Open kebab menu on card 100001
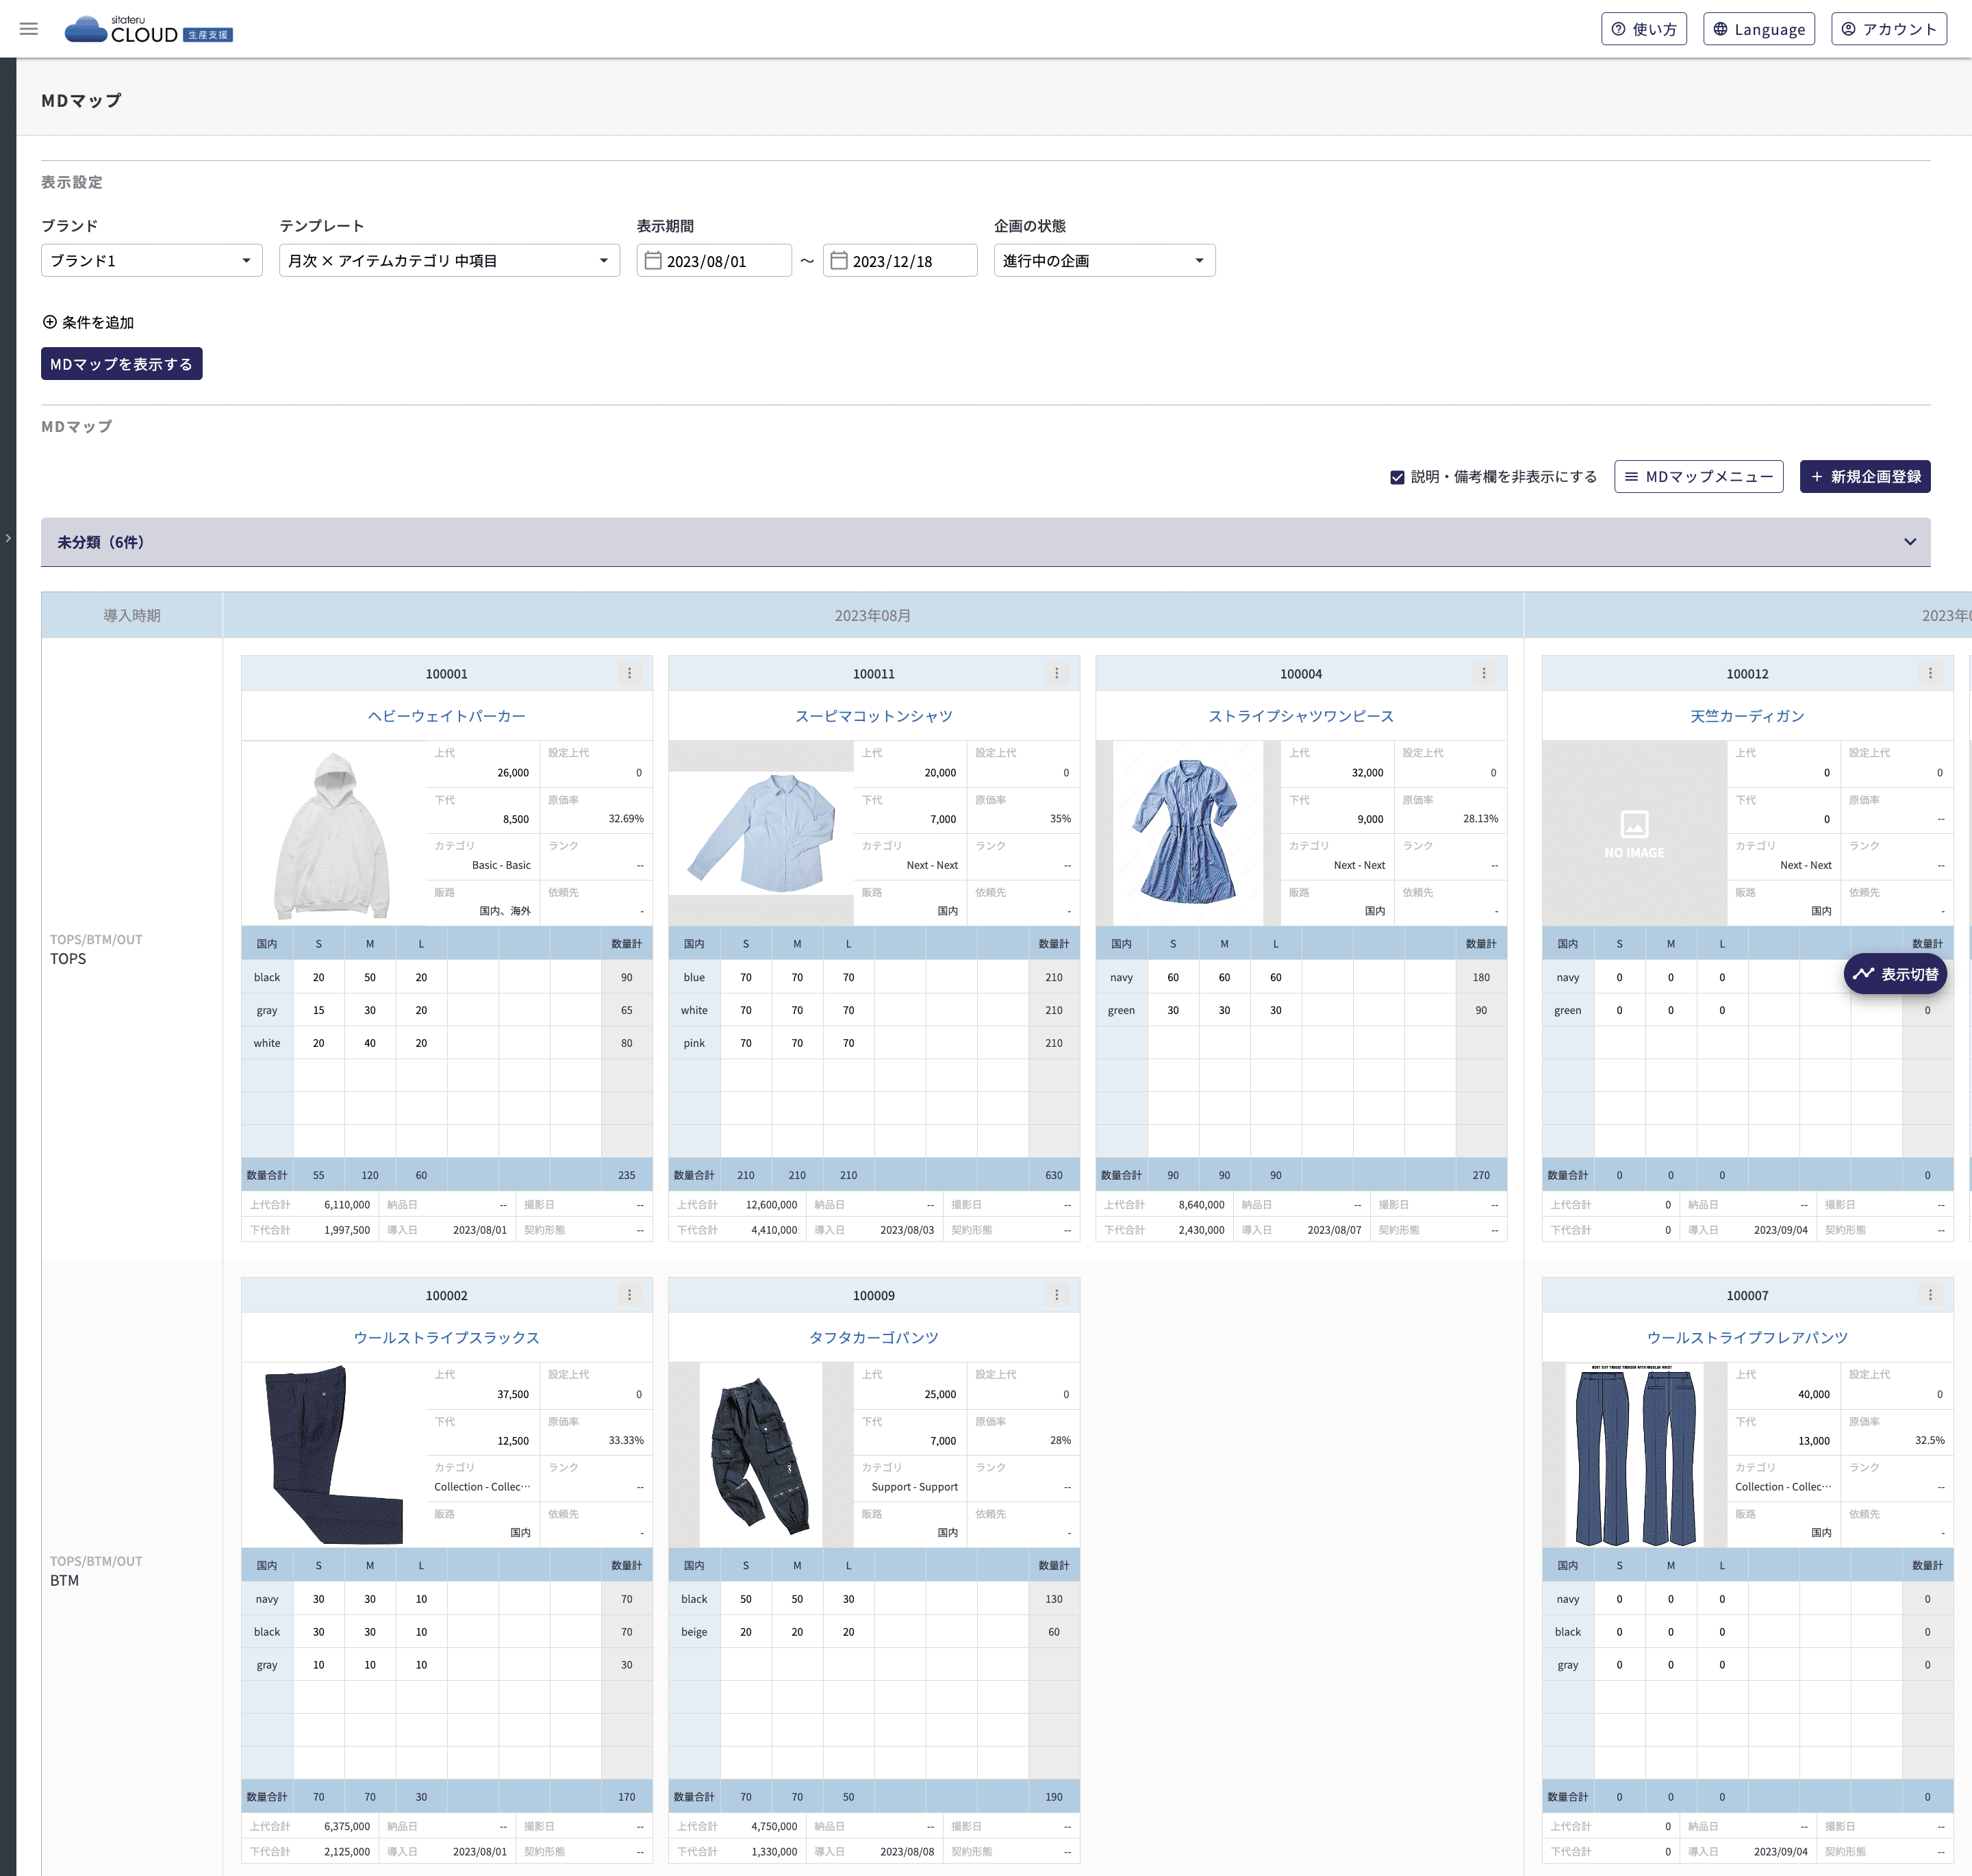This screenshot has height=1876, width=1972. [629, 673]
